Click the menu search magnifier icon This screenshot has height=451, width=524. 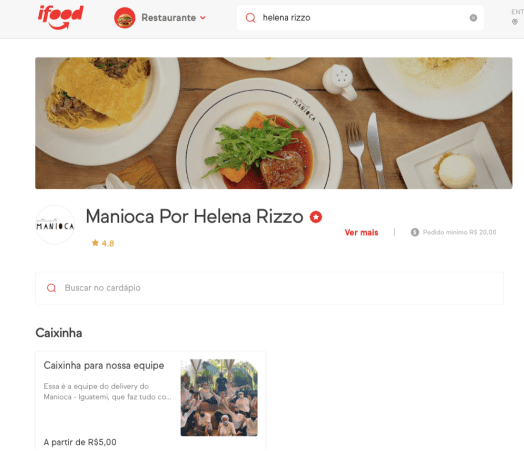pyautogui.click(x=51, y=288)
